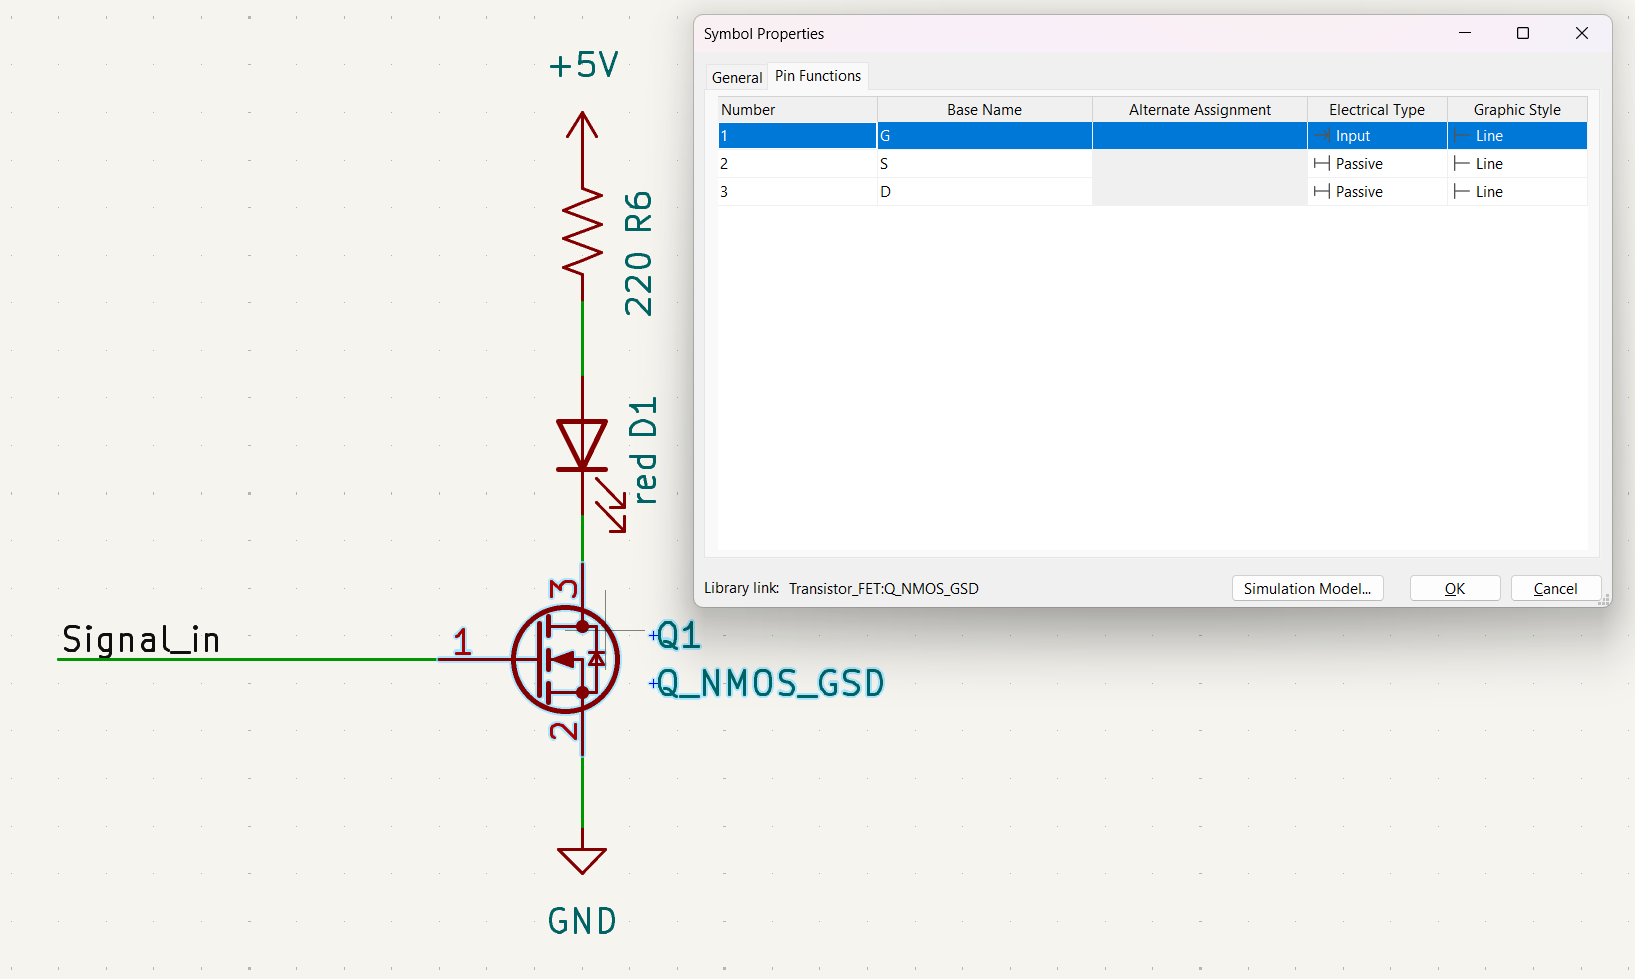Select the pin 3 base name D cell
This screenshot has height=979, width=1635.
tap(984, 192)
